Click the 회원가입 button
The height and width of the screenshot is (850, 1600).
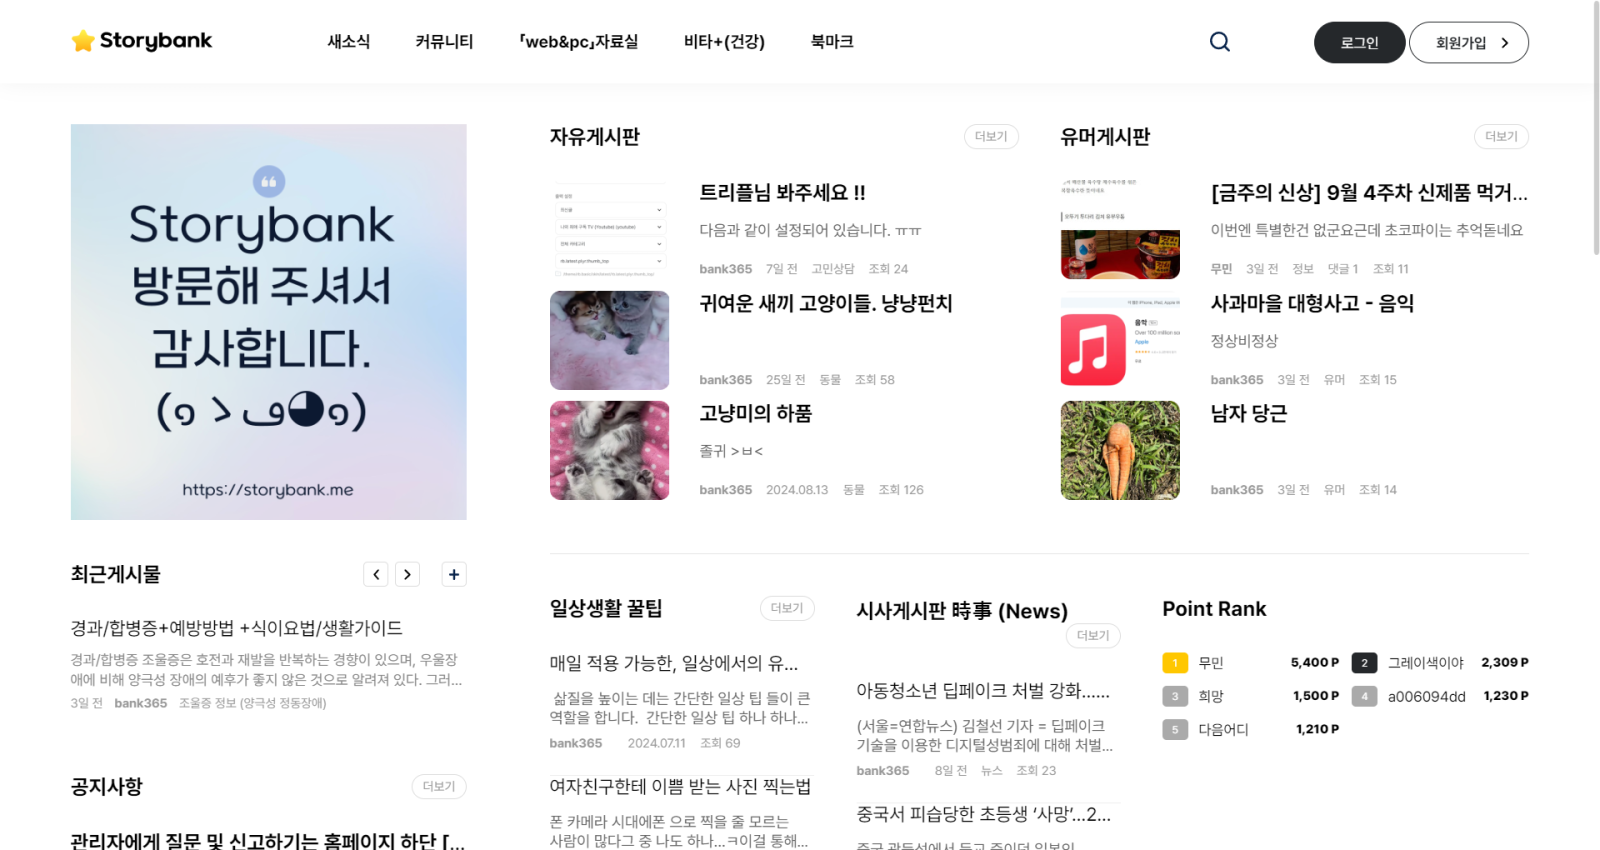[x=1468, y=42]
